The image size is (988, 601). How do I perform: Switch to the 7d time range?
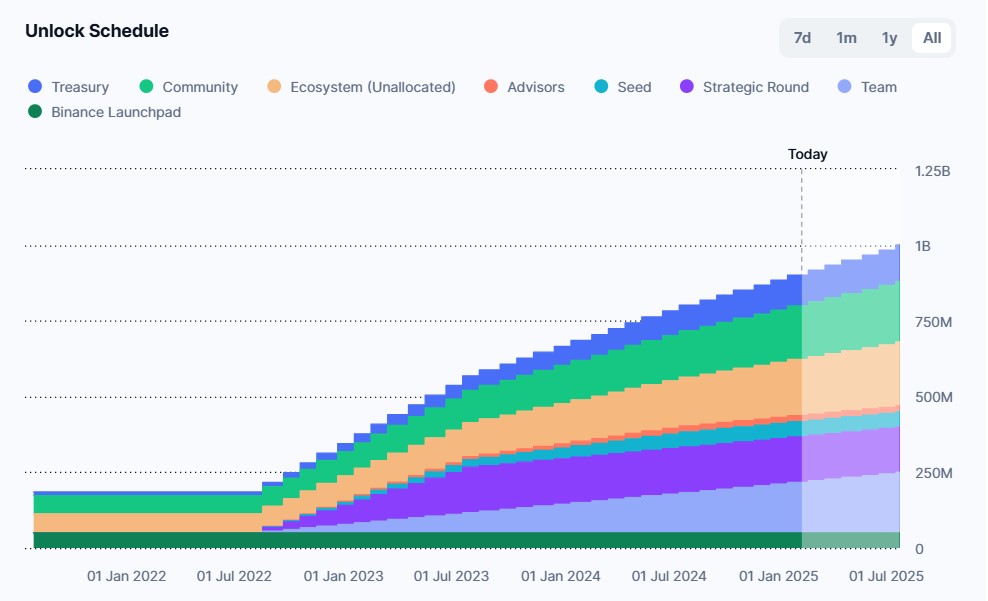(802, 38)
